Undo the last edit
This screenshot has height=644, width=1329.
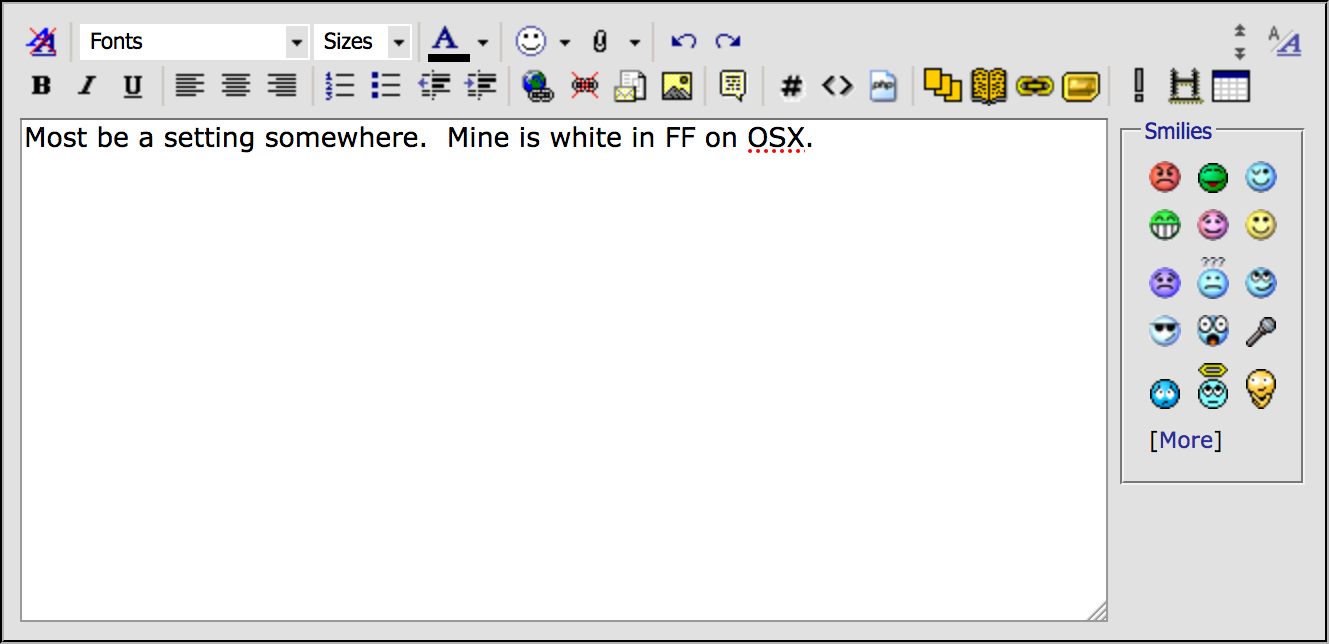[x=683, y=42]
